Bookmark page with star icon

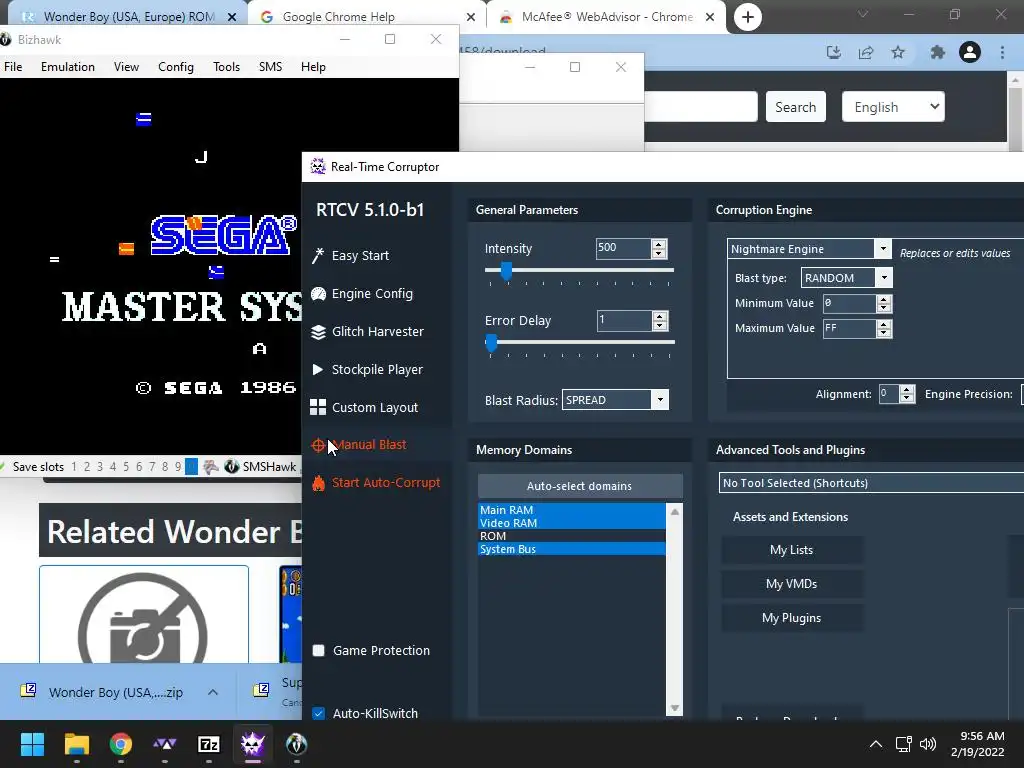tap(899, 52)
